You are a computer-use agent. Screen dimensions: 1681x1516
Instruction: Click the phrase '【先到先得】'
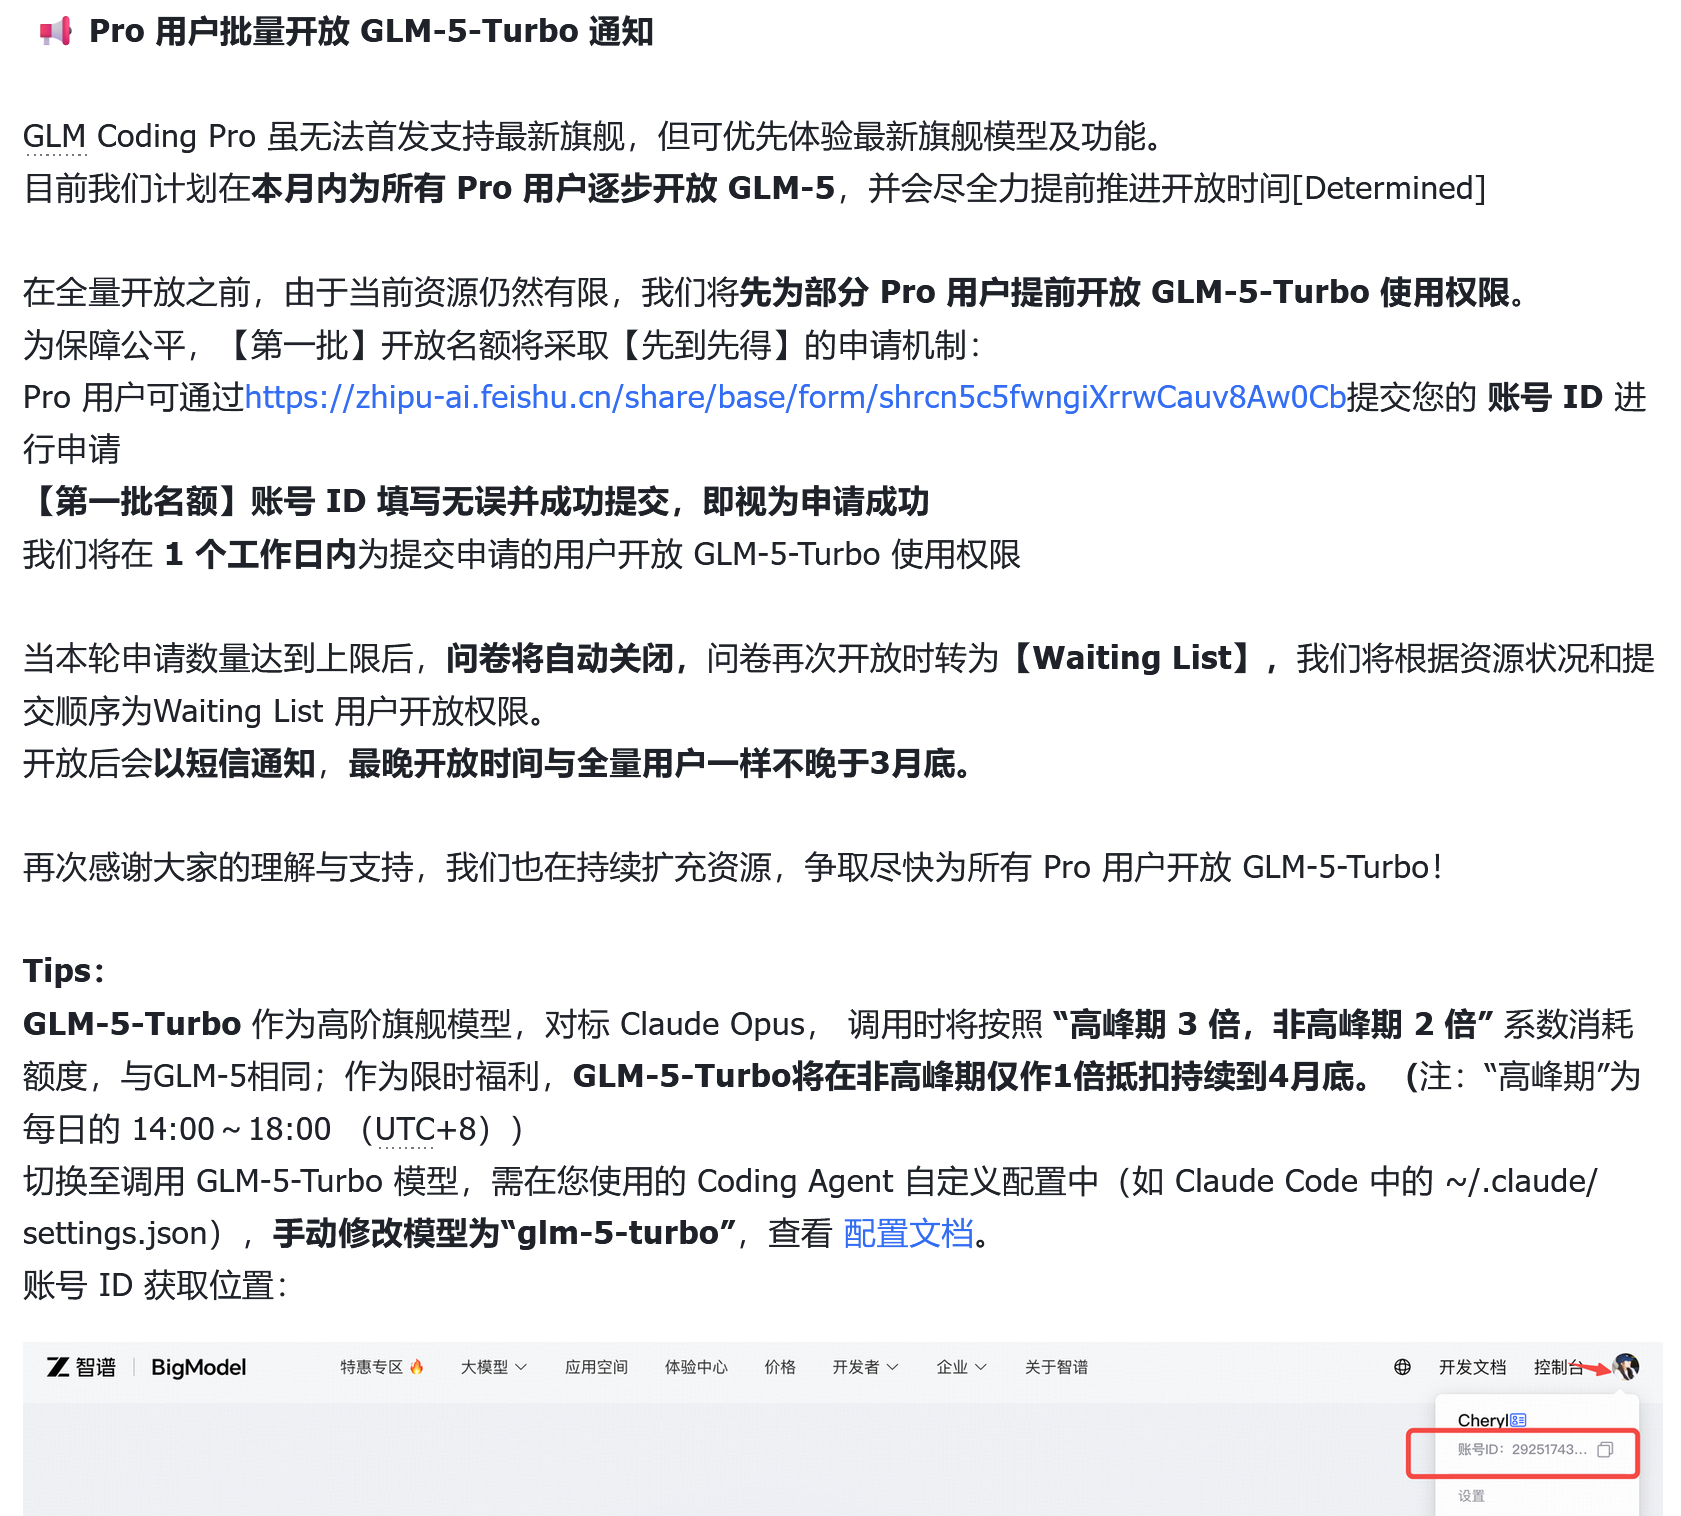(x=706, y=345)
